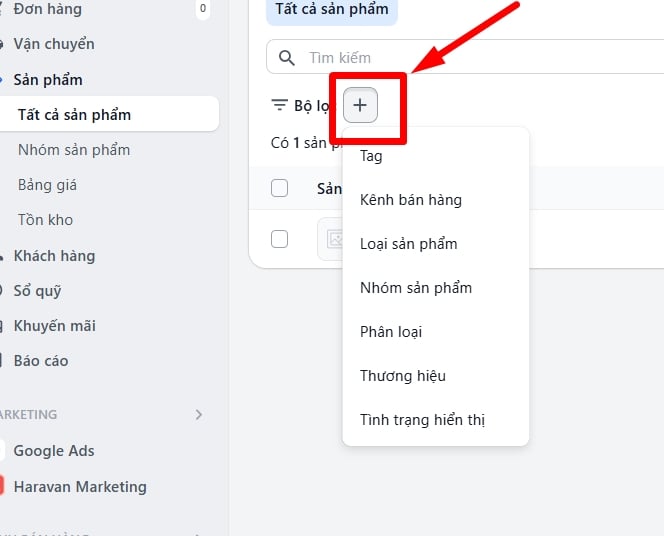Image resolution: width=664 pixels, height=536 pixels.
Task: Click the Bộ lọc filter icon
Action: point(280,105)
